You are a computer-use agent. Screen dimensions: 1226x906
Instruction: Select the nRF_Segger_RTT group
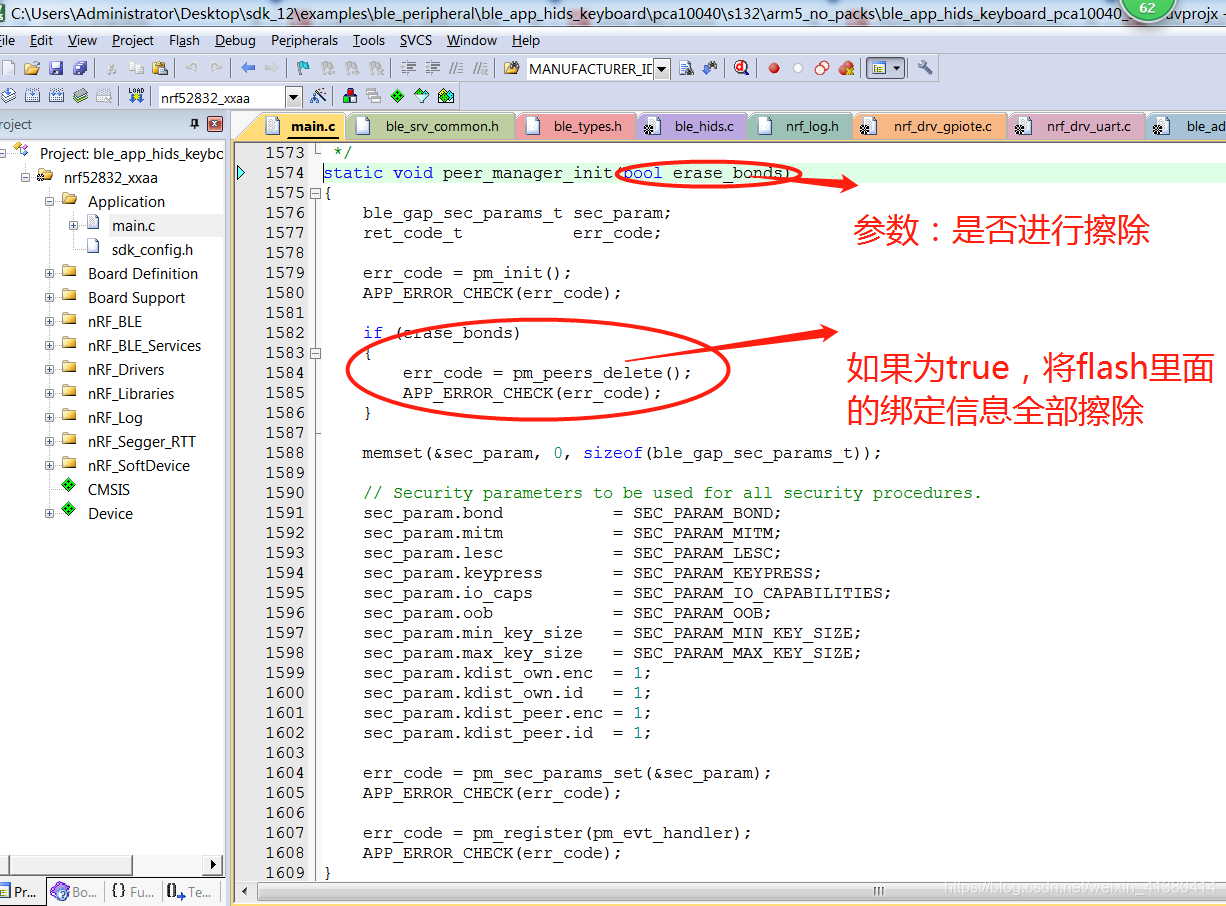(142, 441)
